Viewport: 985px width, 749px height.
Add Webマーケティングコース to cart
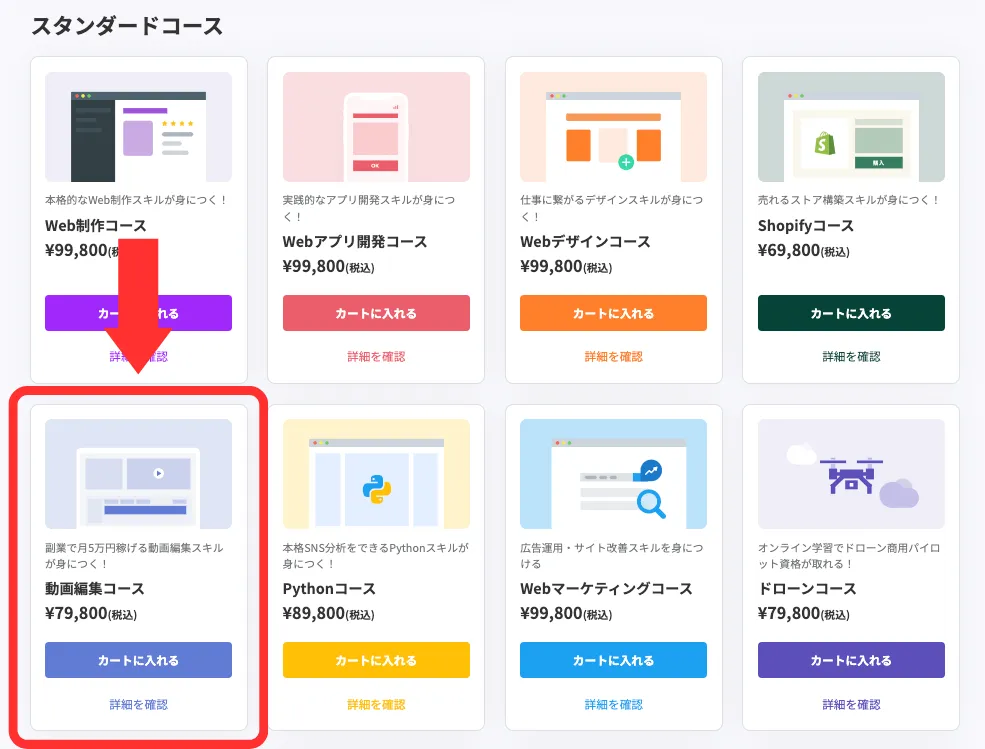click(613, 660)
